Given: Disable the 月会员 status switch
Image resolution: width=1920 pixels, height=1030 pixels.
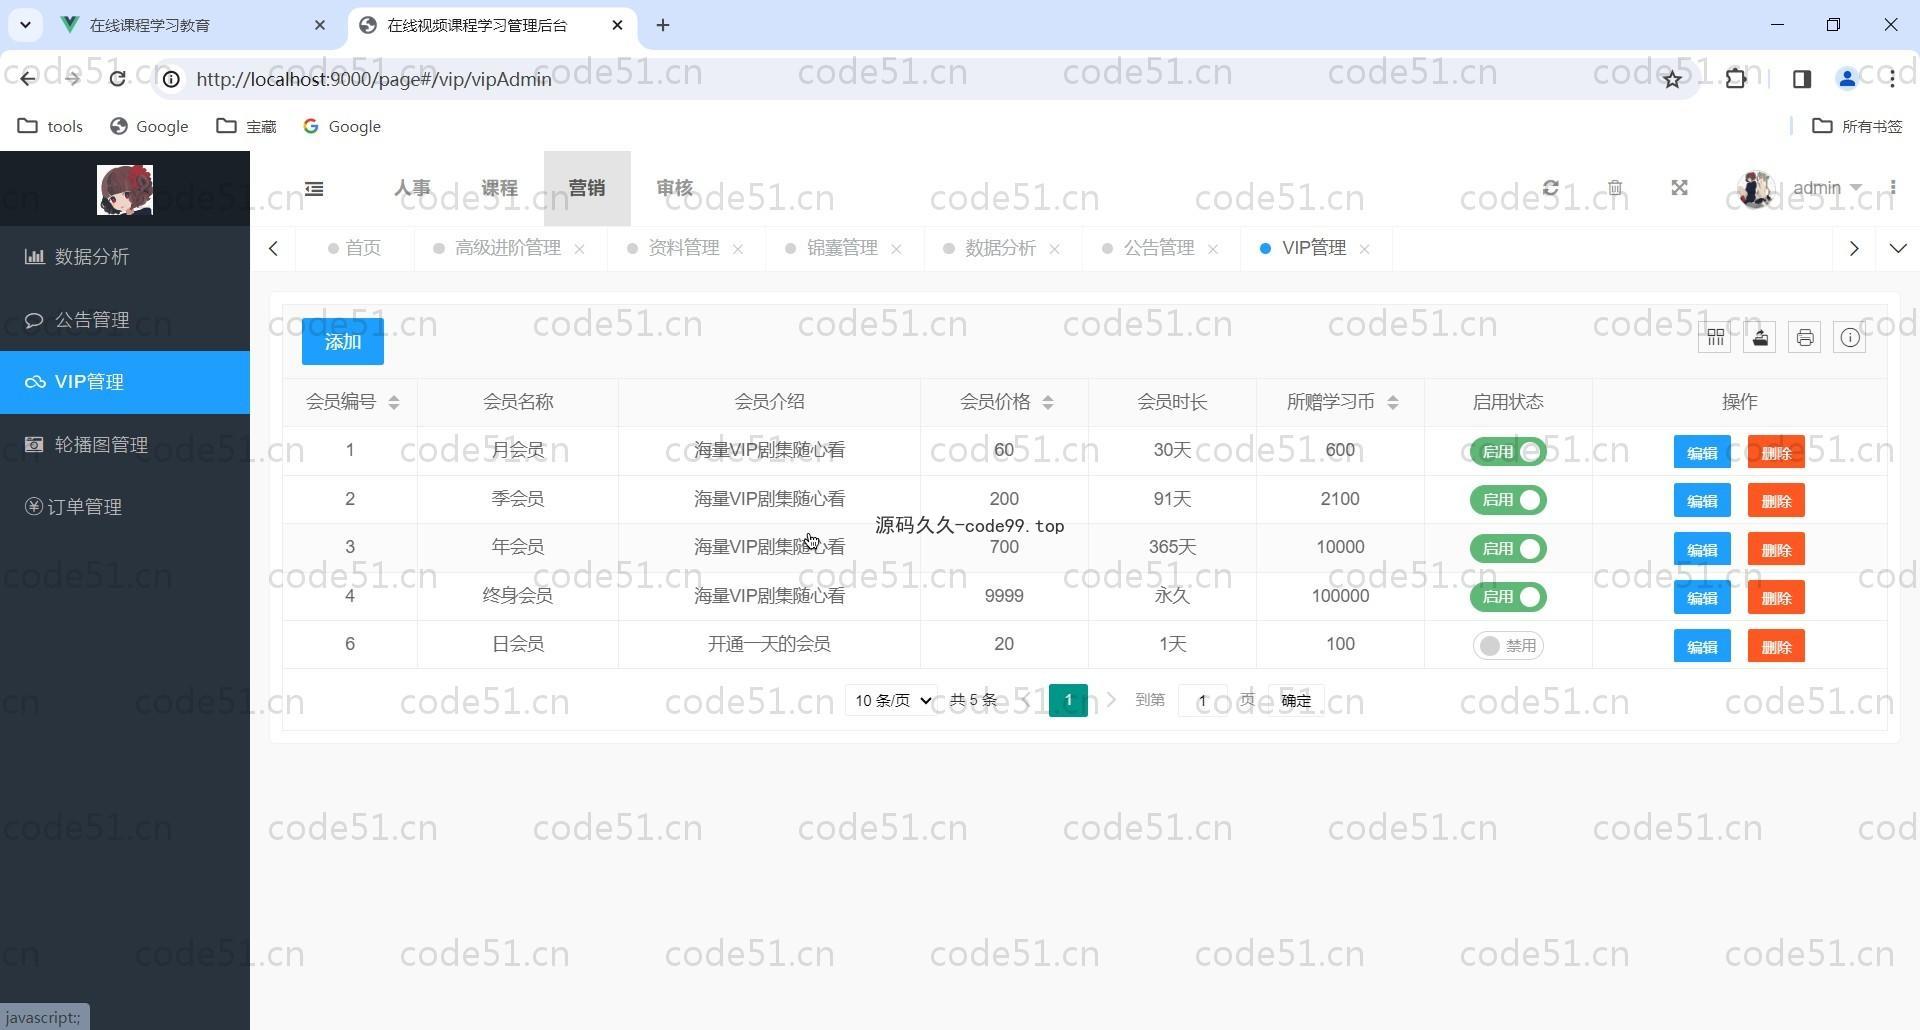Looking at the screenshot, I should pyautogui.click(x=1508, y=452).
